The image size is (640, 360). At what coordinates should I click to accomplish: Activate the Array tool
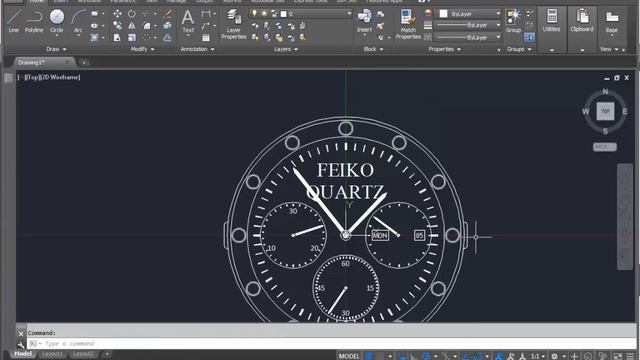pos(147,38)
